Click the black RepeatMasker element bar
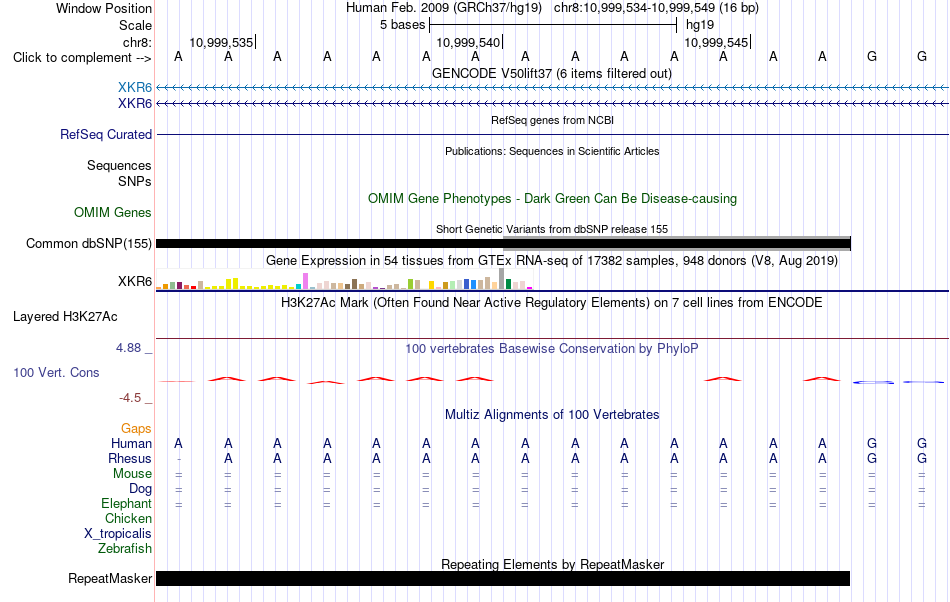 click(x=503, y=578)
